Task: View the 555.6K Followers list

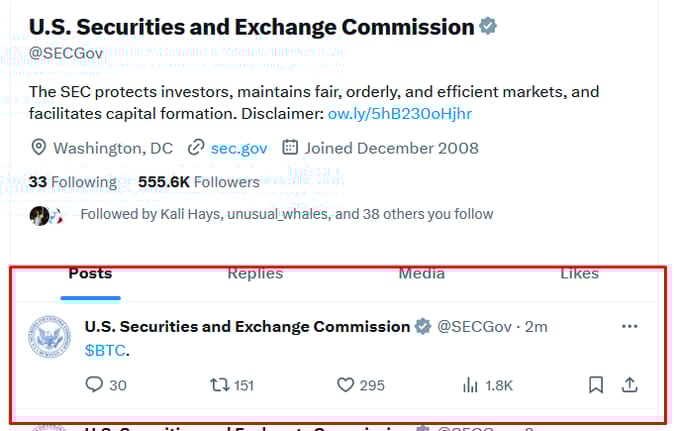Action: click(198, 182)
